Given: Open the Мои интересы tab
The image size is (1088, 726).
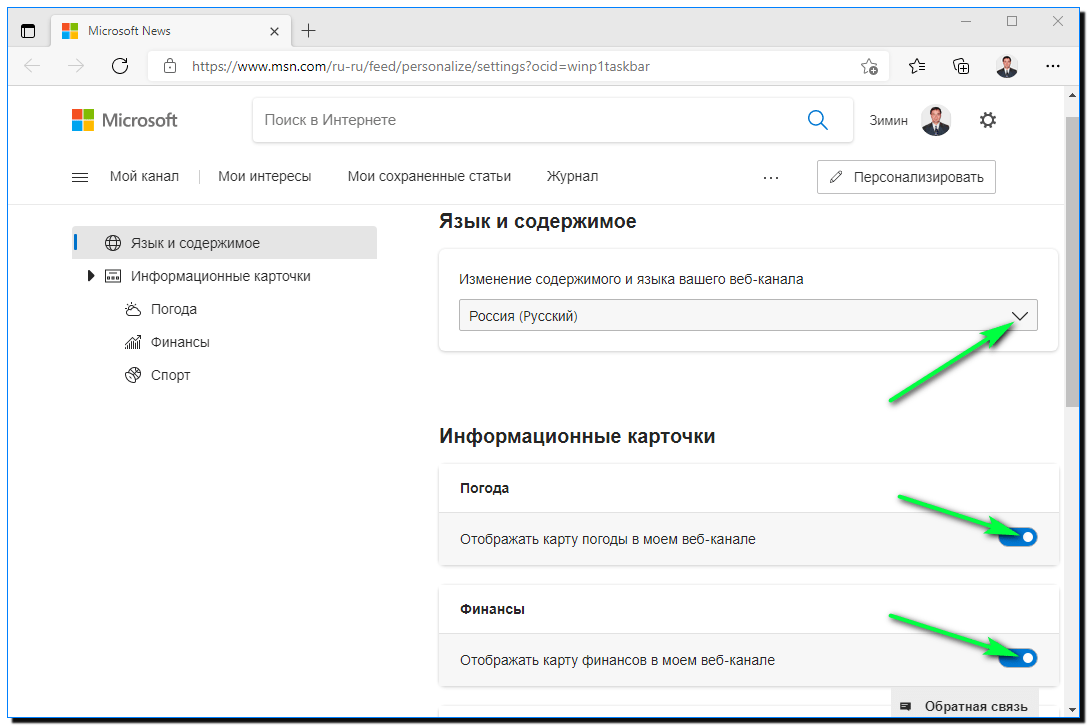Looking at the screenshot, I should tap(265, 176).
